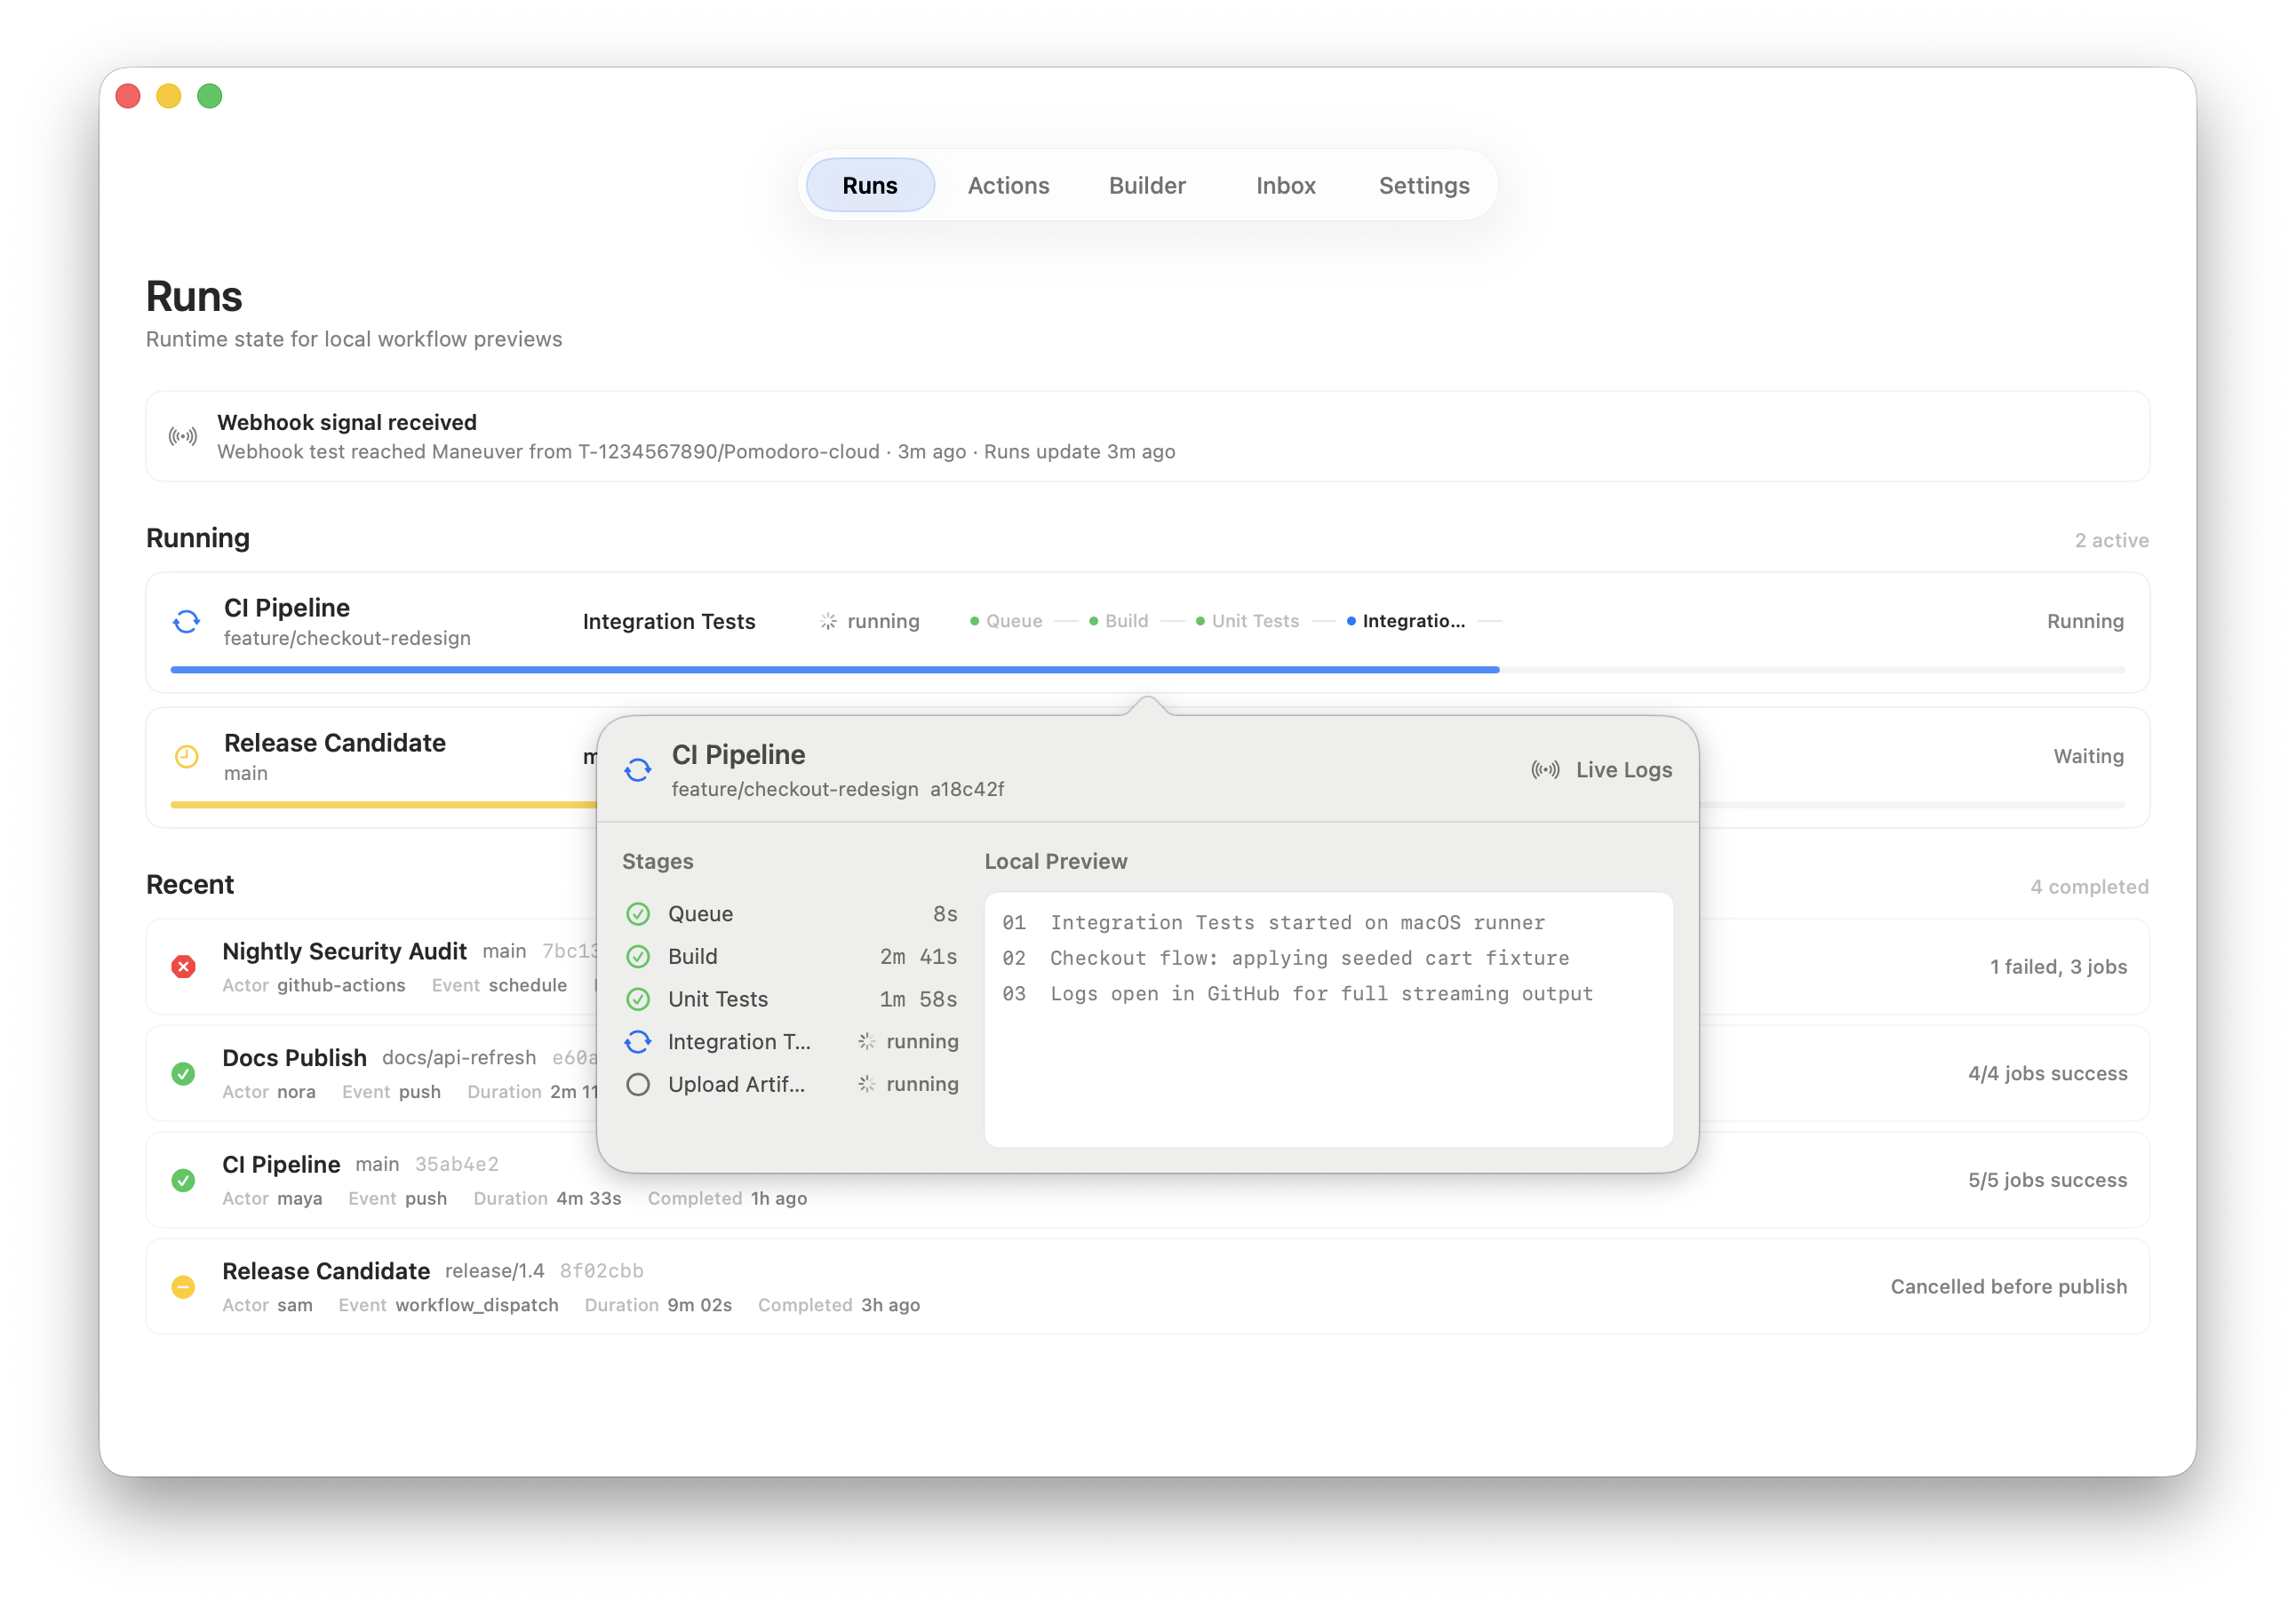Screen dimensions: 2296x1608
Task: Click the Queue step in pipeline progress
Action: (x=1006, y=621)
